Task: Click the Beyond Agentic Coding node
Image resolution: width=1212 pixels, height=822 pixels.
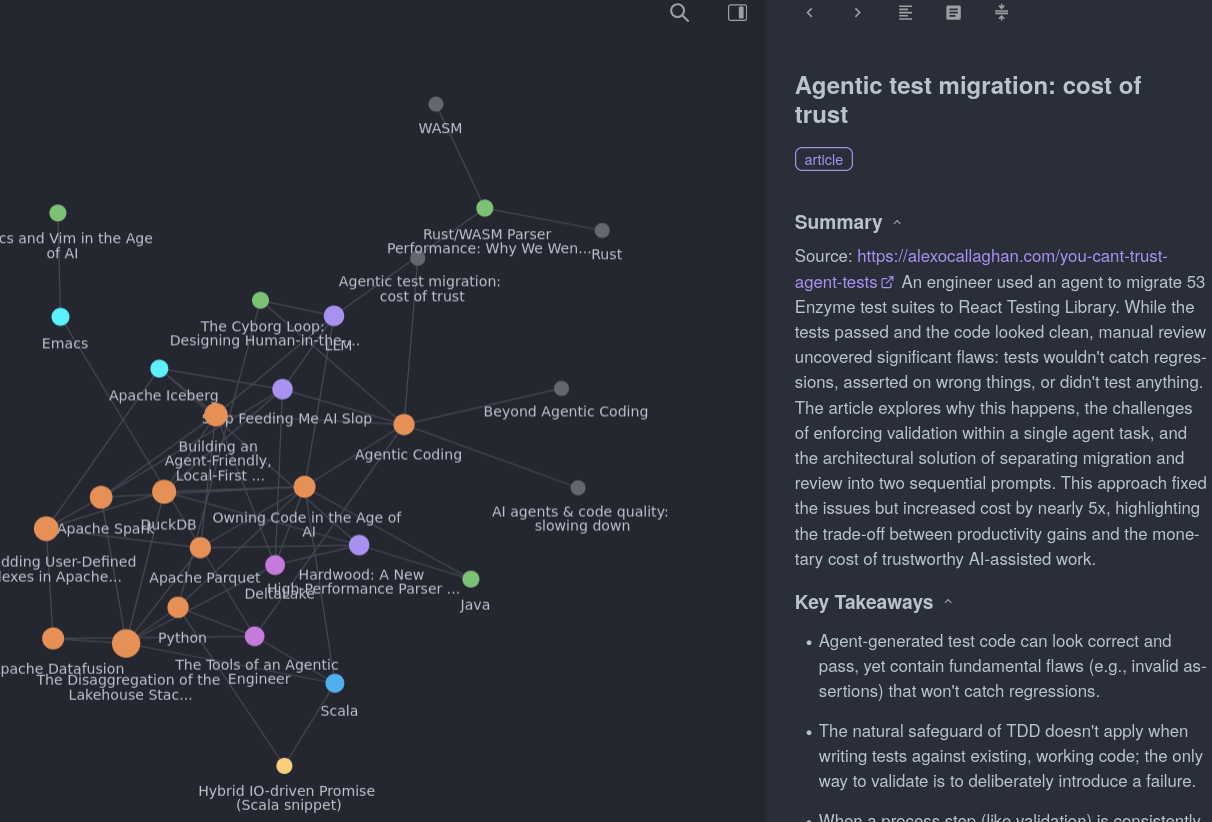Action: click(x=561, y=388)
